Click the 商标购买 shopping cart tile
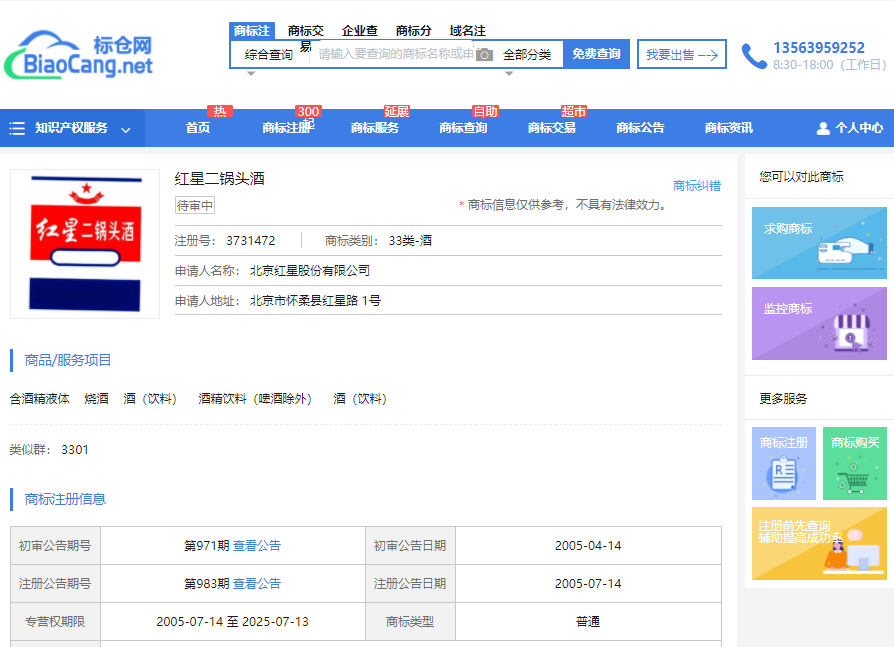The image size is (894, 647). tap(855, 463)
